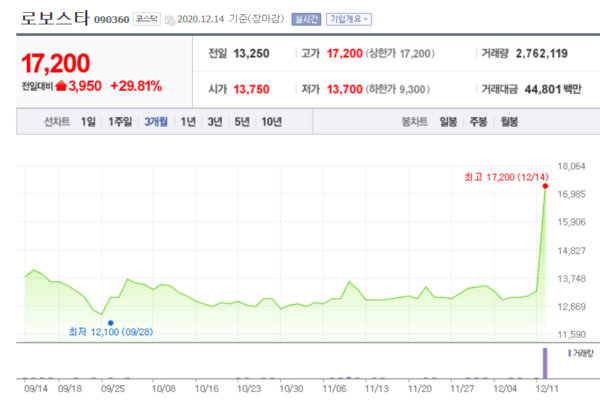Click the stock name 로보스타
The width and height of the screenshot is (600, 405).
click(55, 18)
